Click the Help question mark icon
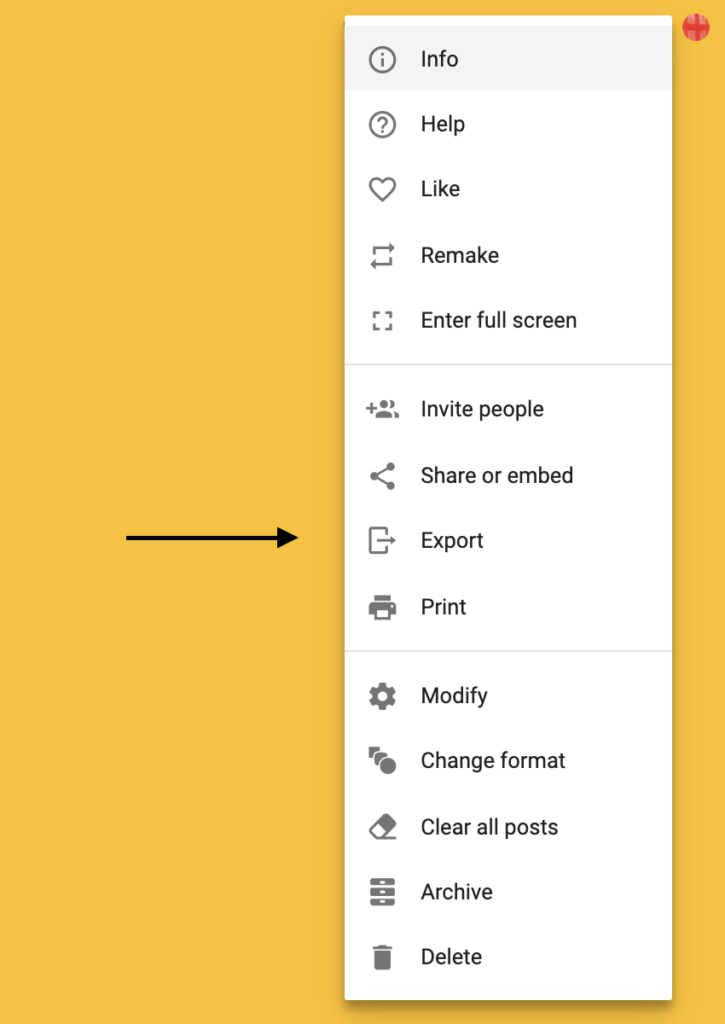Viewport: 725px width, 1024px height. coord(382,124)
